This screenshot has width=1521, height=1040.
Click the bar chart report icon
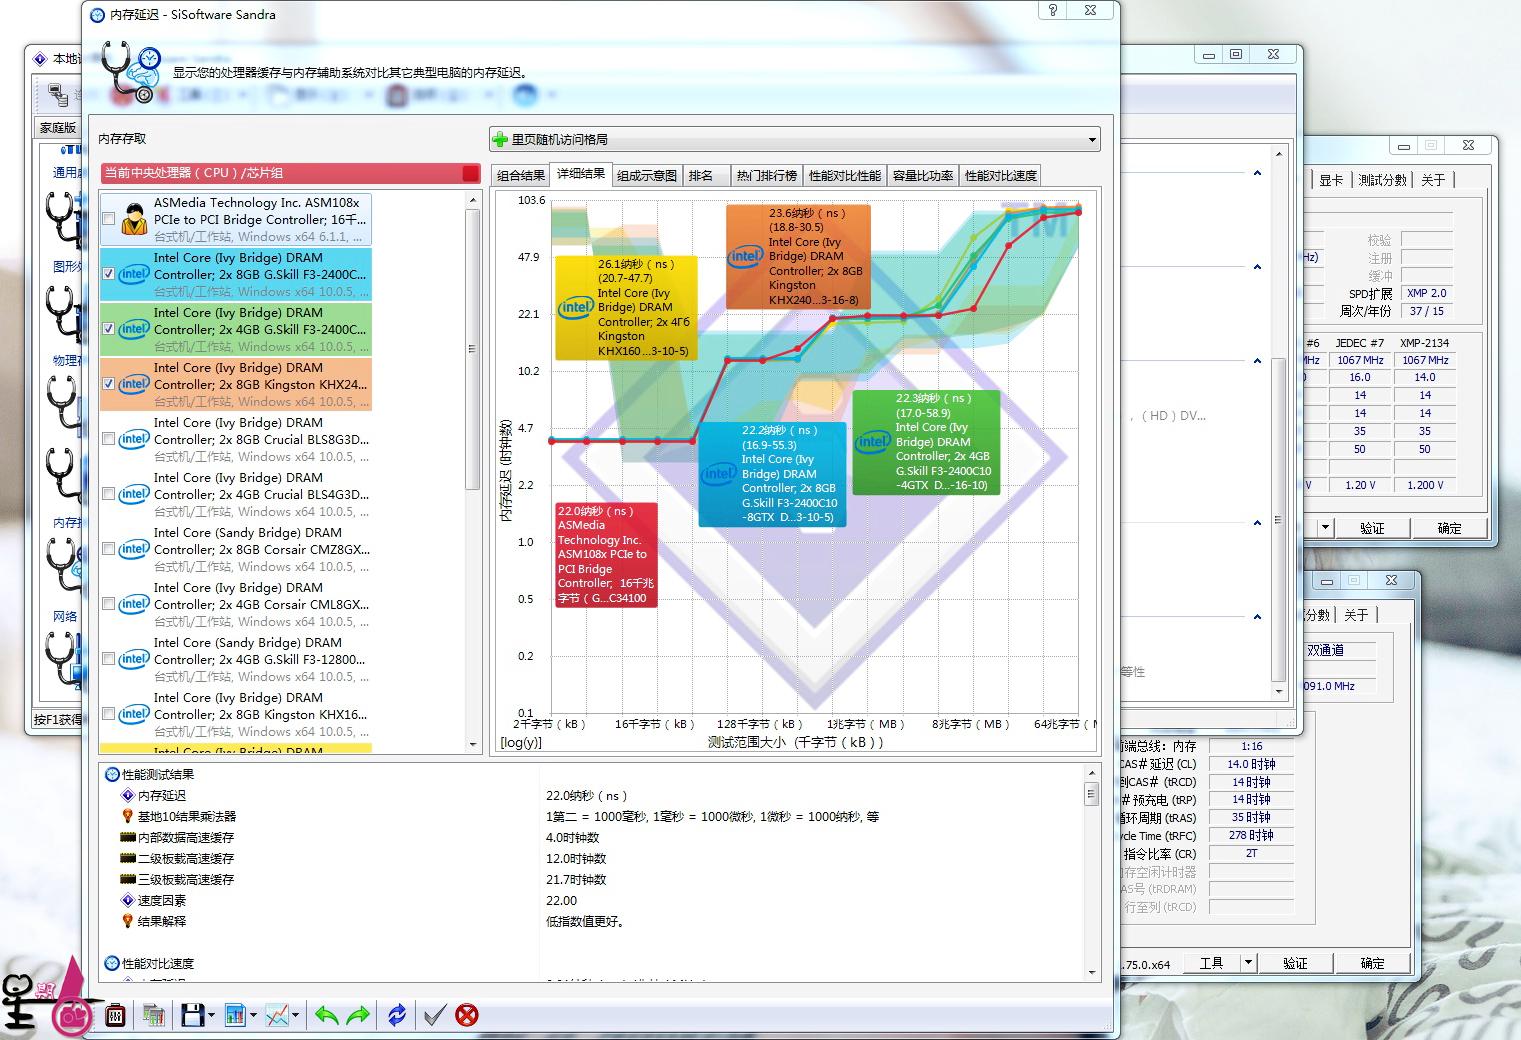[235, 1015]
